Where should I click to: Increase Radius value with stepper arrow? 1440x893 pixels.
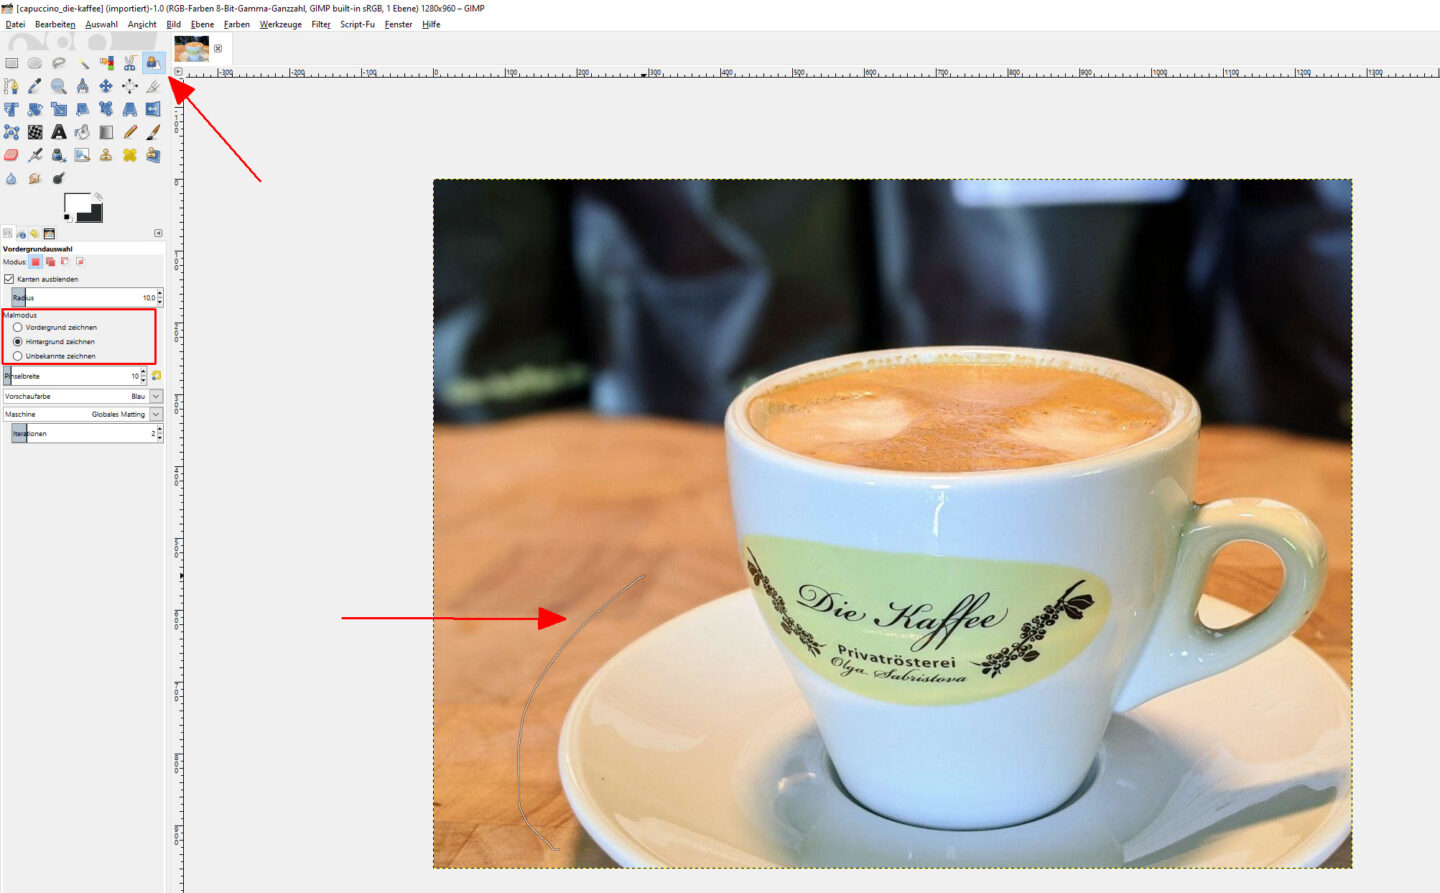160,293
